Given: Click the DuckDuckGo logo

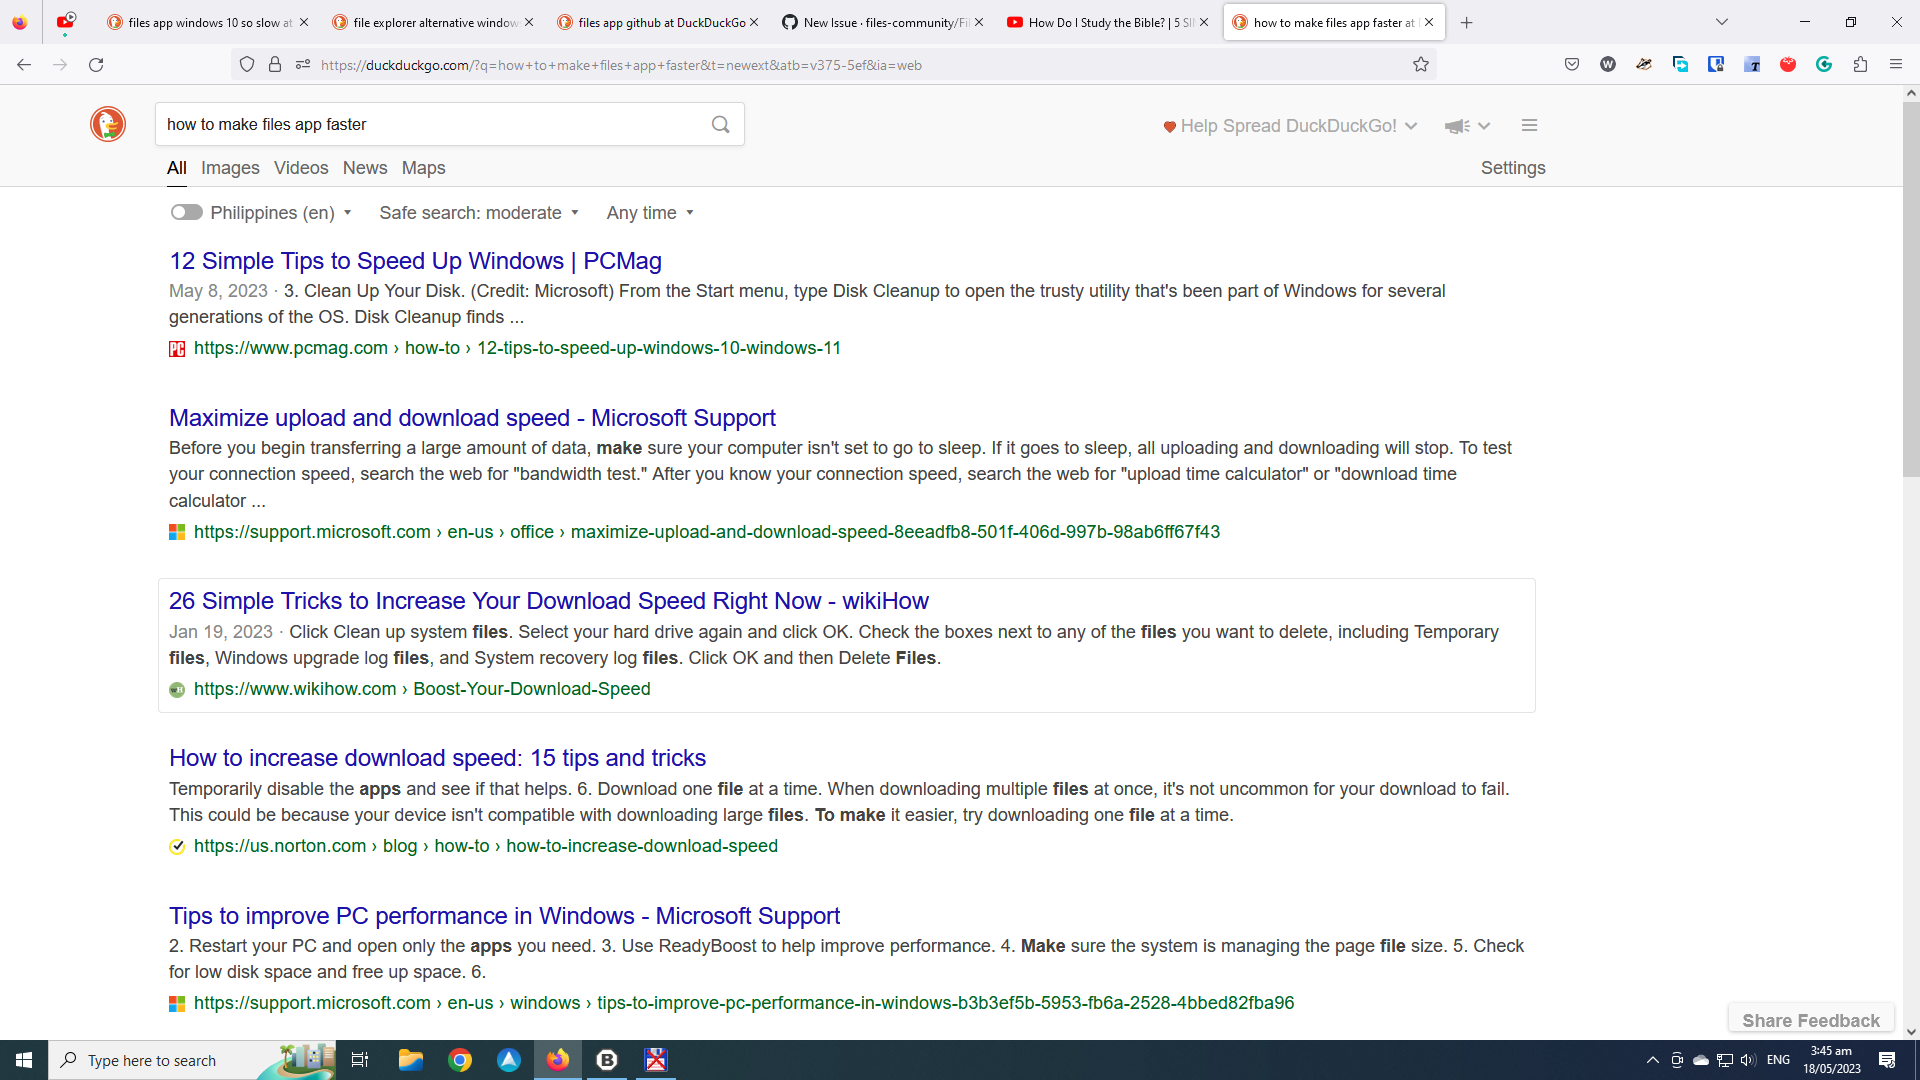Looking at the screenshot, I should pos(107,124).
